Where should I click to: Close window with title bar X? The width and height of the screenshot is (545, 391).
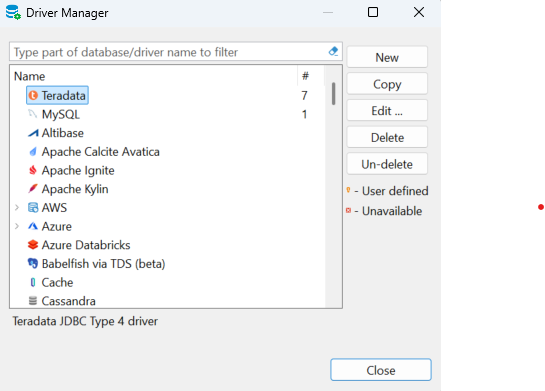pyautogui.click(x=419, y=12)
